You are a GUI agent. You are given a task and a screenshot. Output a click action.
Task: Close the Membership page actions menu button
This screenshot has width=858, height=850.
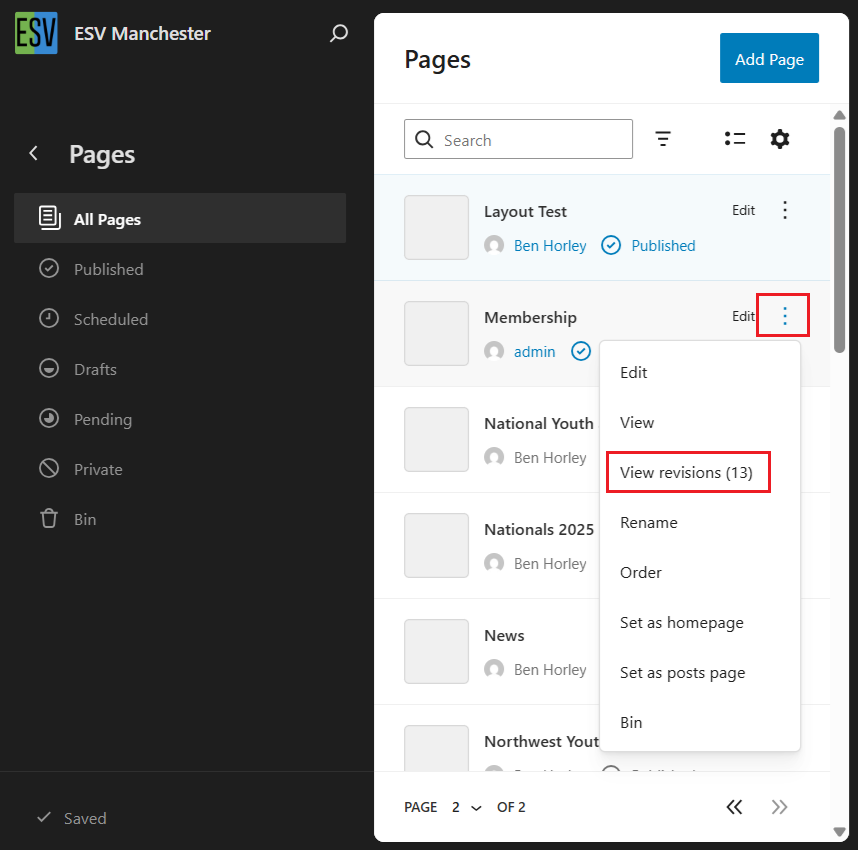[x=784, y=316]
